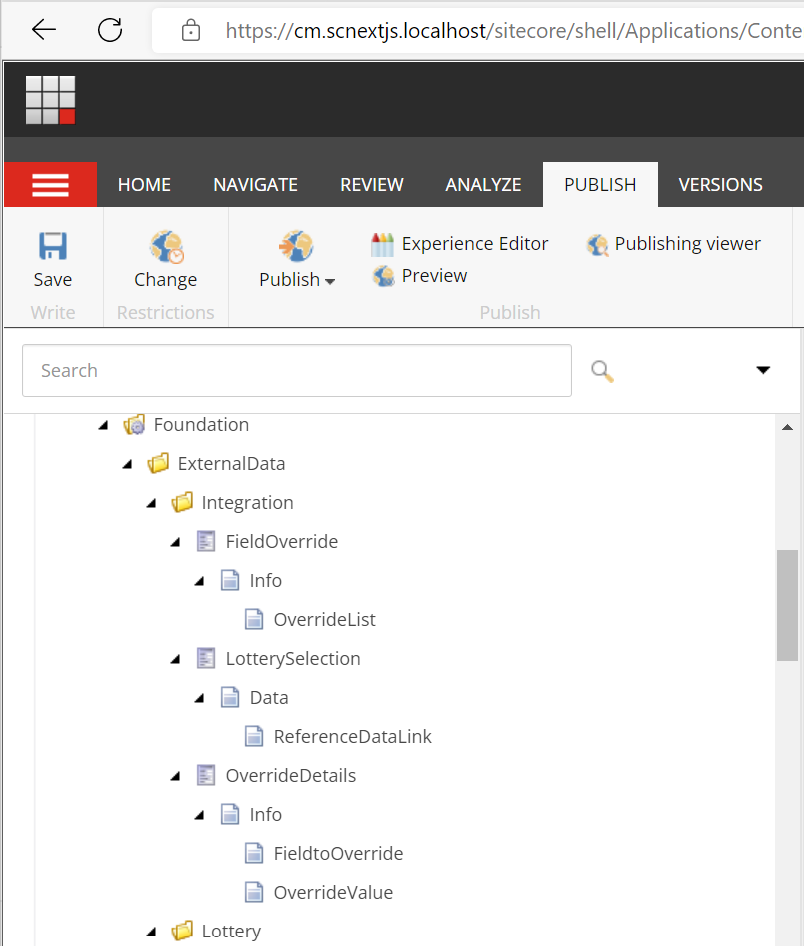This screenshot has height=946, width=804.
Task: Select the OverrideList tree item
Action: pyautogui.click(x=324, y=620)
